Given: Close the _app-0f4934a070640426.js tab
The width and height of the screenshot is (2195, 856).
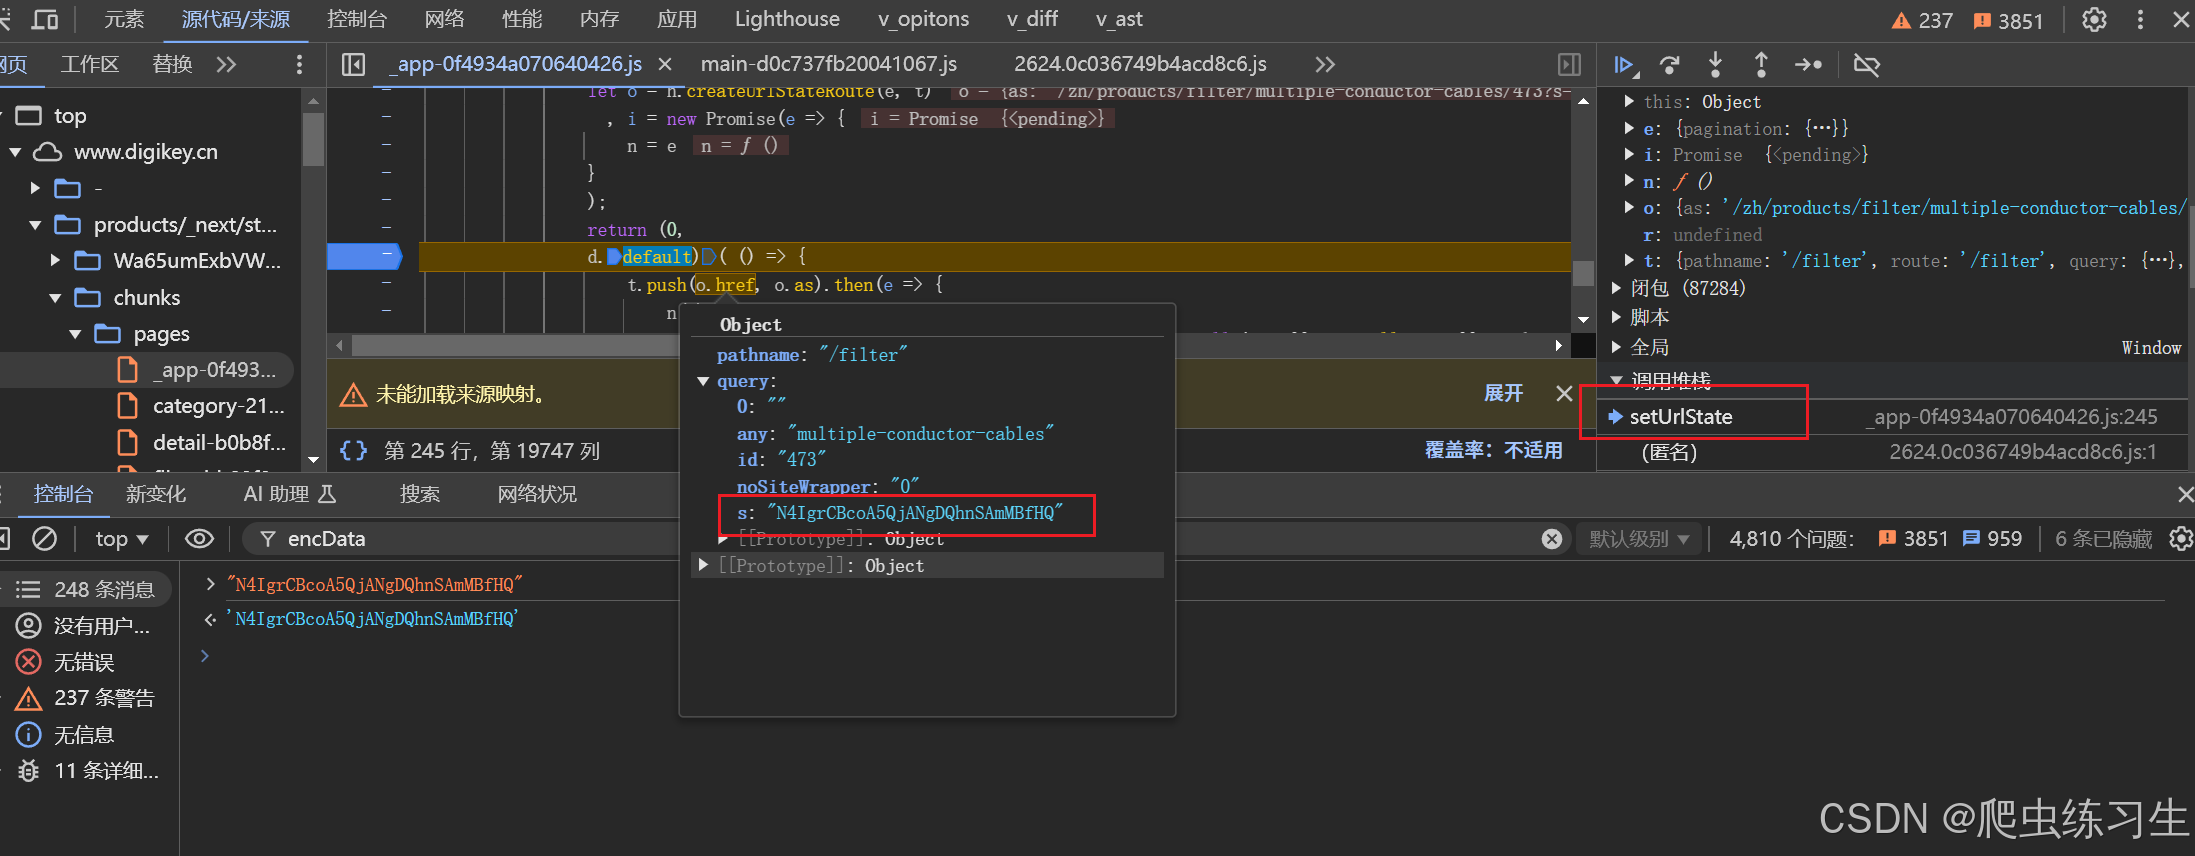Looking at the screenshot, I should tap(664, 64).
